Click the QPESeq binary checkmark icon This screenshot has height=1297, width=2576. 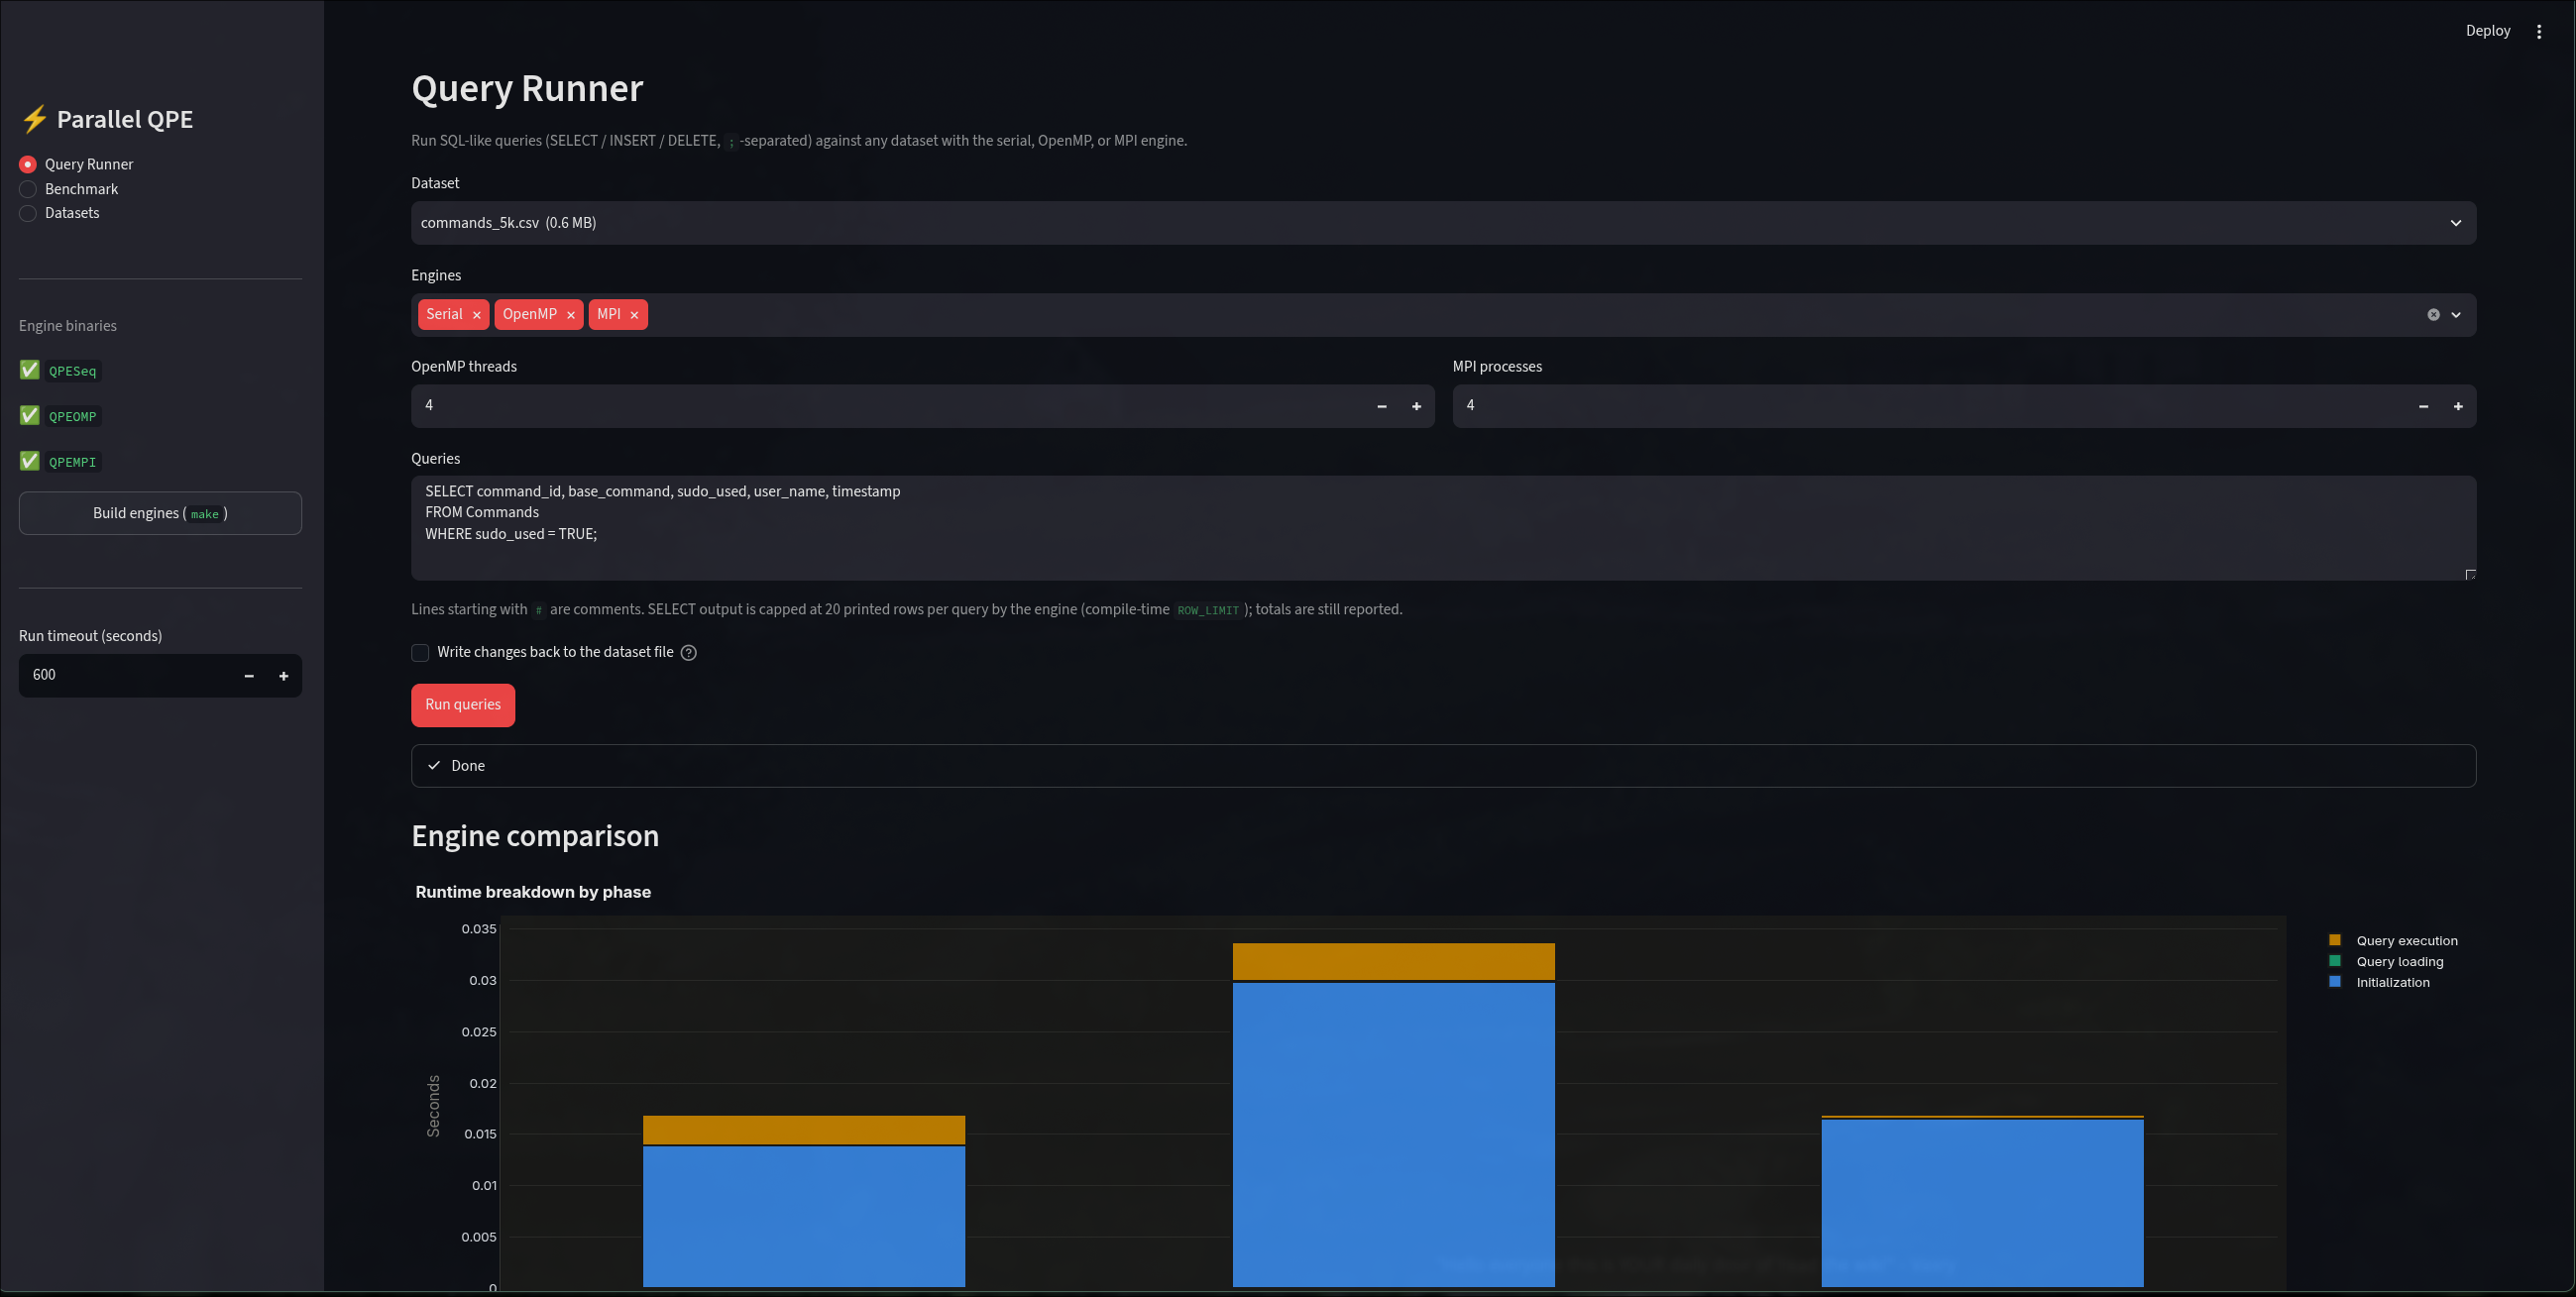click(29, 370)
